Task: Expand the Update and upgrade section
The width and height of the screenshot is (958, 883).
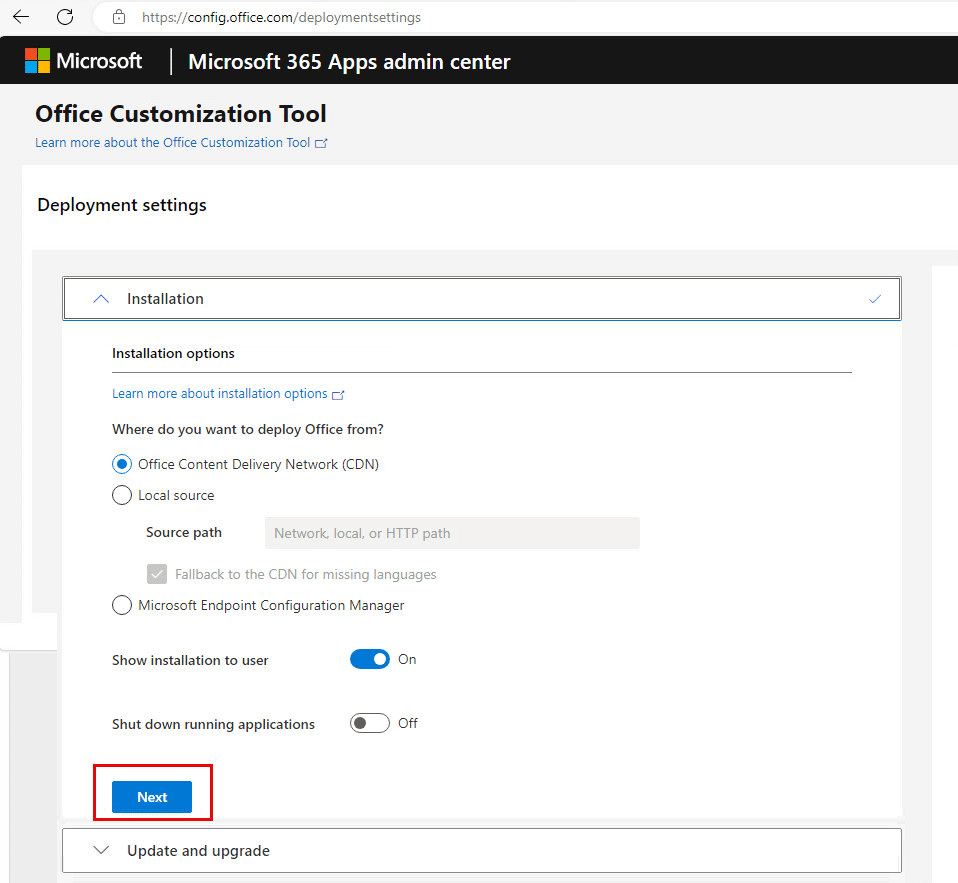Action: tap(100, 850)
